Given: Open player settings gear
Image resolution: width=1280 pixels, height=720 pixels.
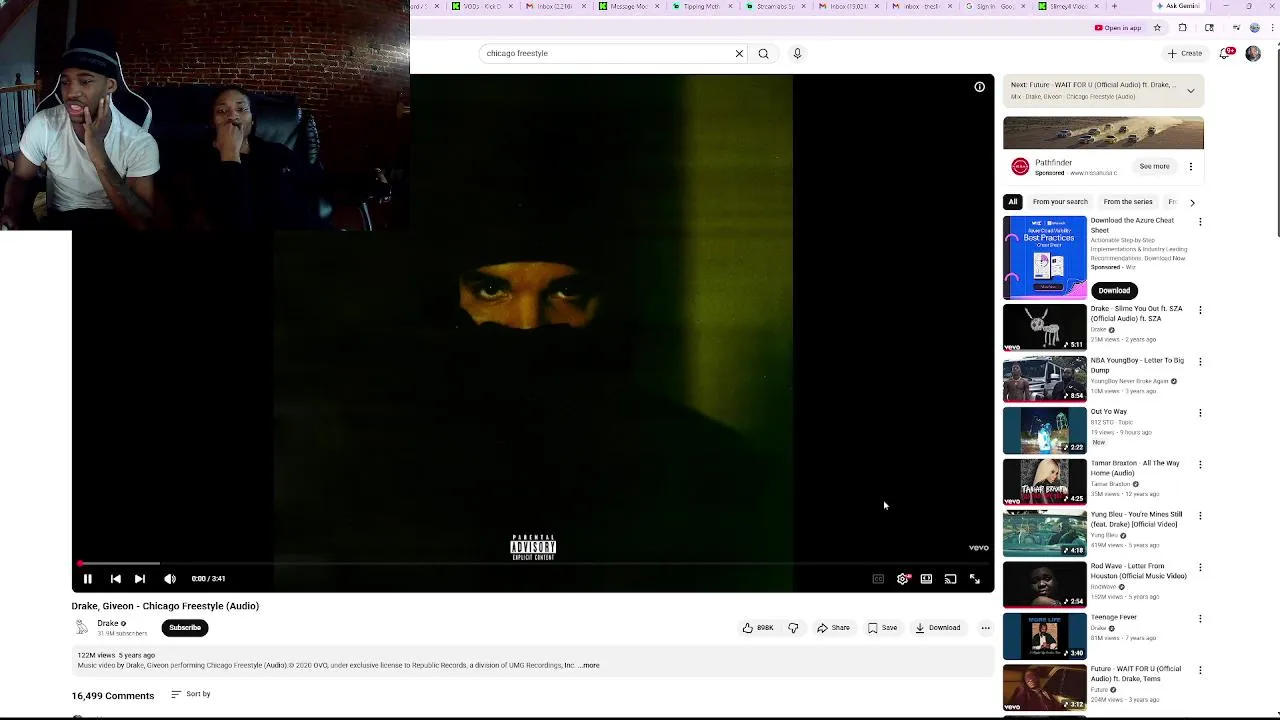Looking at the screenshot, I should 903,579.
